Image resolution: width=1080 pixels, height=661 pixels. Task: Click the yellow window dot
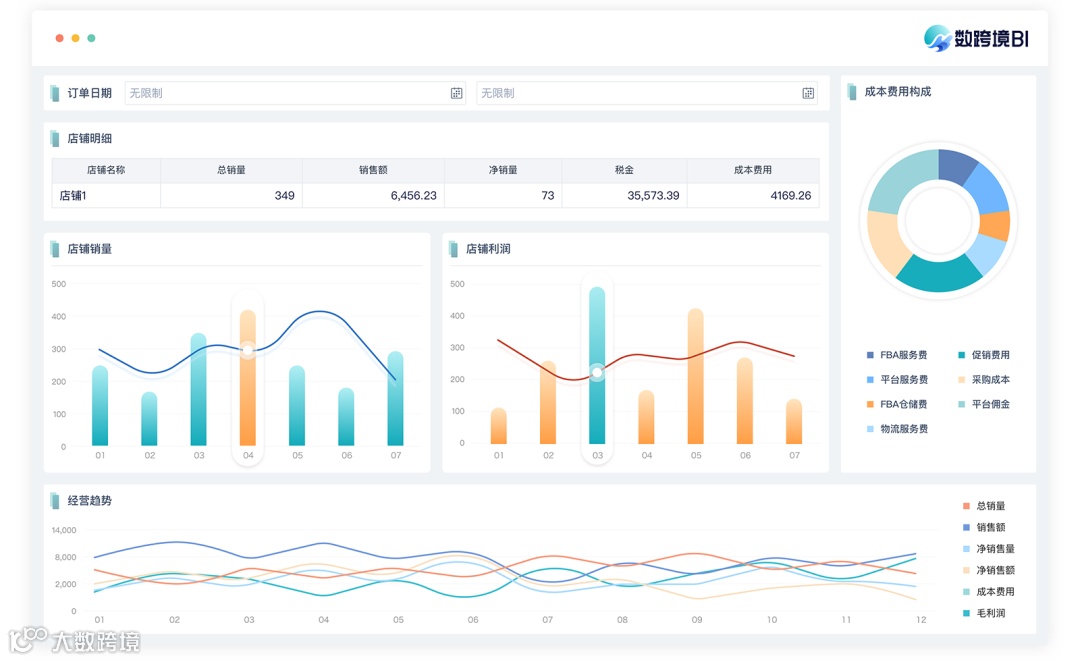coord(76,38)
